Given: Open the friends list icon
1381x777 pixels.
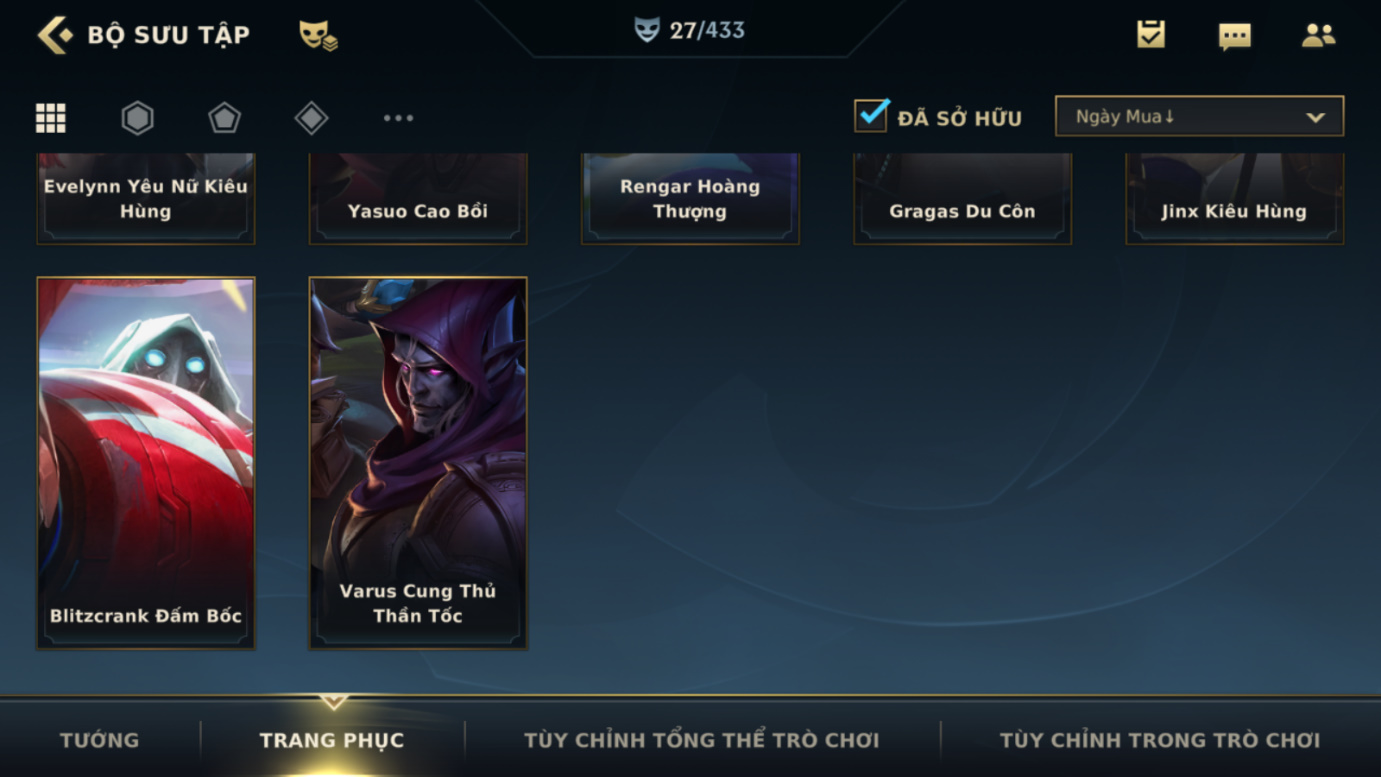Looking at the screenshot, I should 1319,35.
